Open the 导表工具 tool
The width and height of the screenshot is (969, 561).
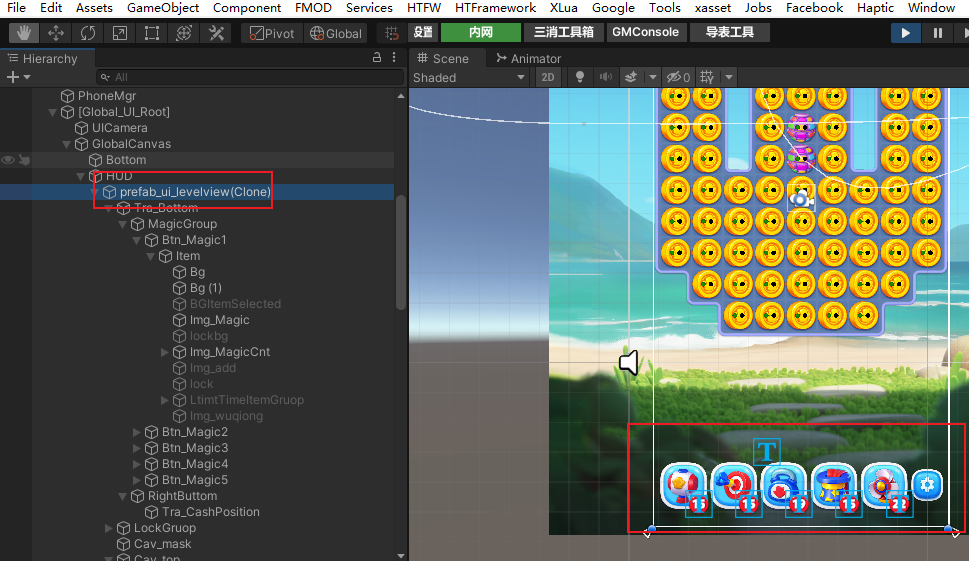[x=729, y=32]
